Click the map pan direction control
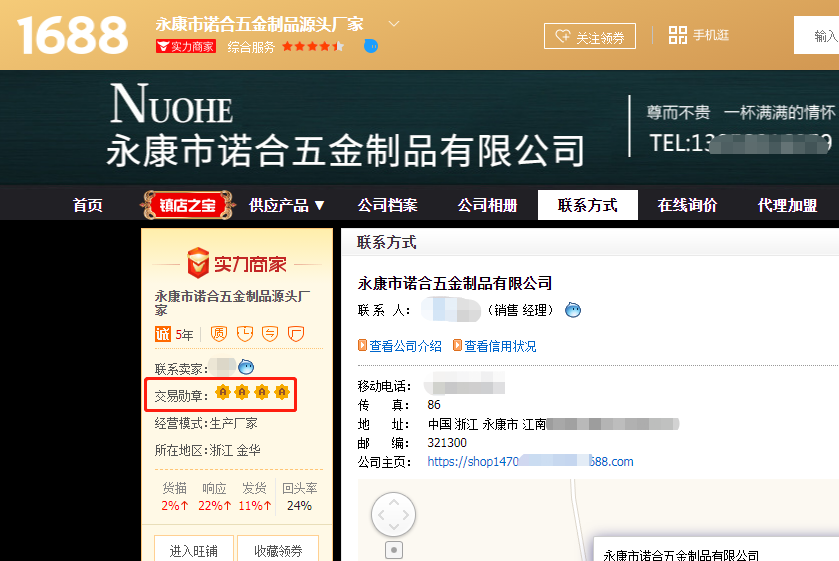This screenshot has height=561, width=839. pyautogui.click(x=393, y=514)
